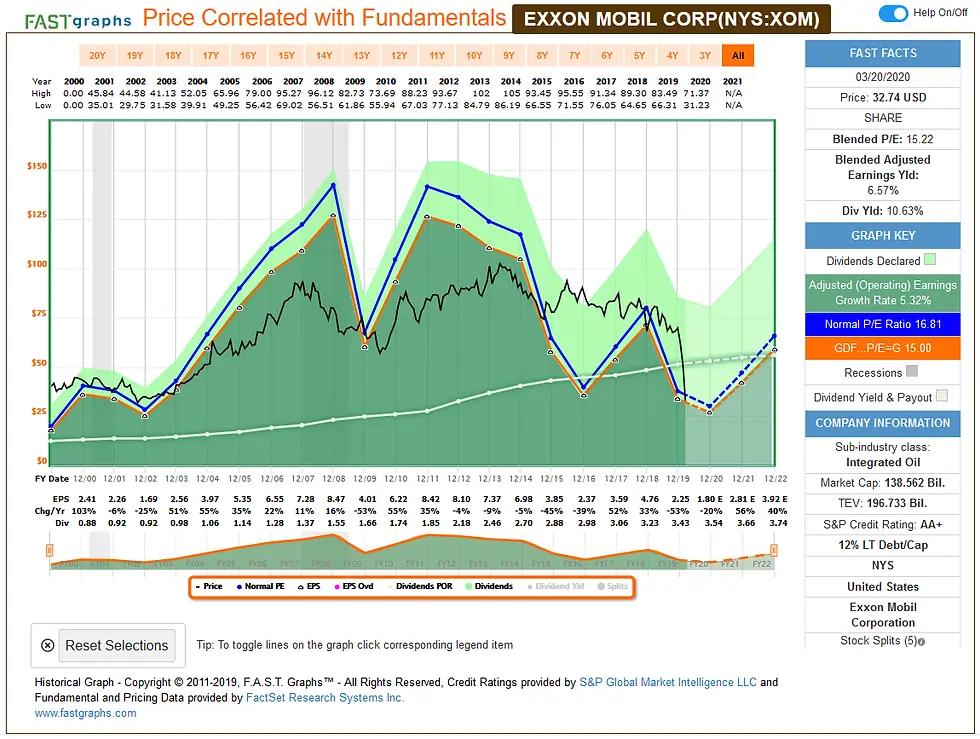Select the 15Y time range tab
The width and height of the screenshot is (980, 739).
286,56
